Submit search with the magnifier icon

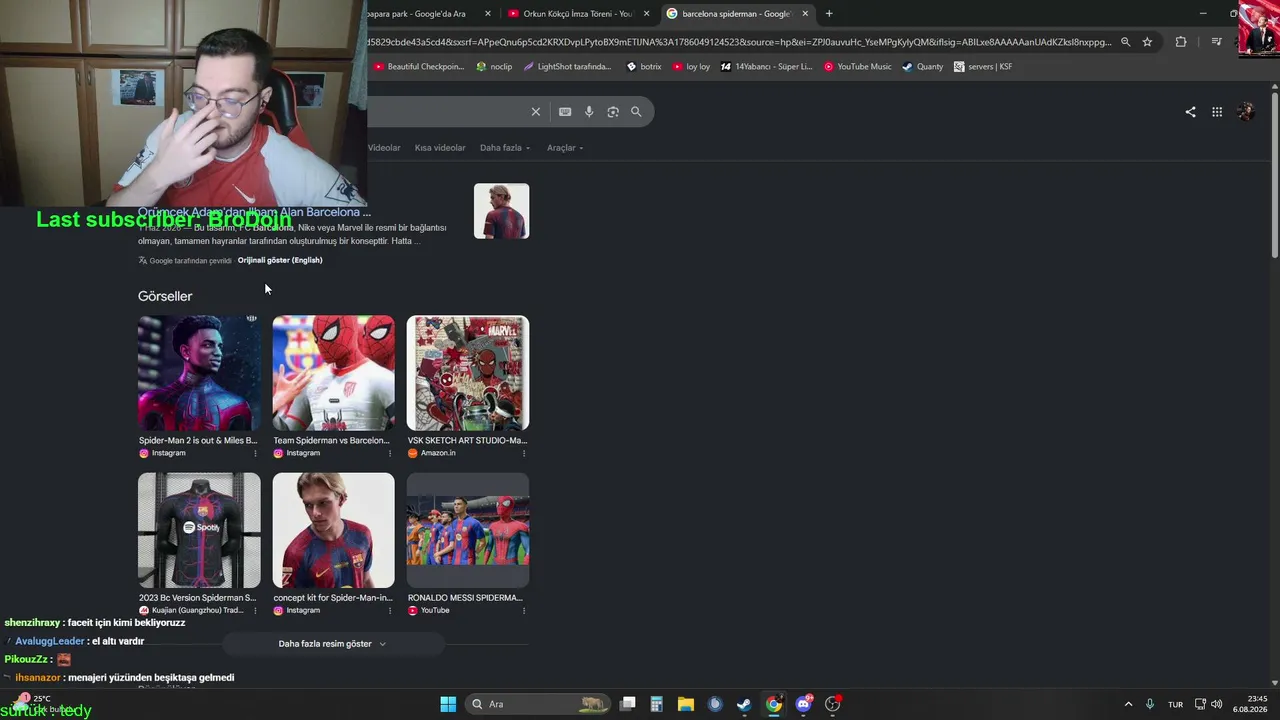point(636,112)
